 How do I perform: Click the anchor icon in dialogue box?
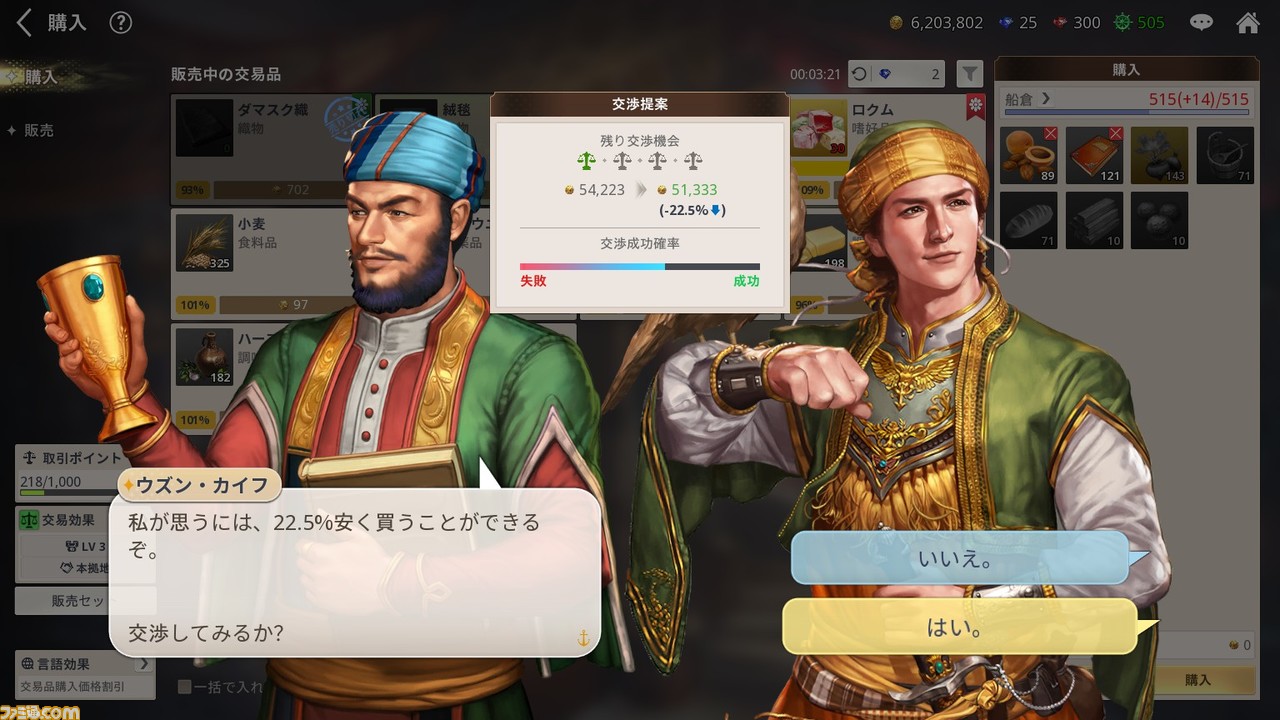(583, 637)
